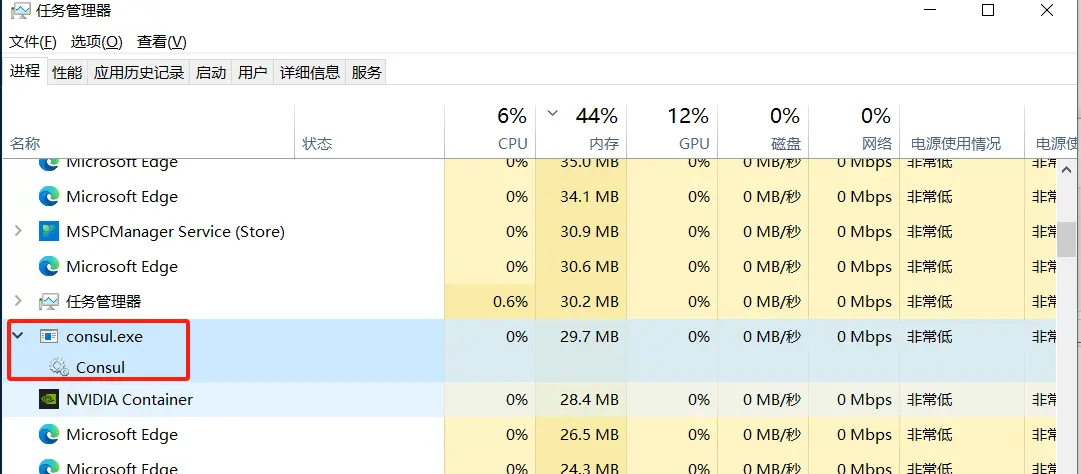
Task: Click the MSPCManager Service icon
Action: (49, 232)
